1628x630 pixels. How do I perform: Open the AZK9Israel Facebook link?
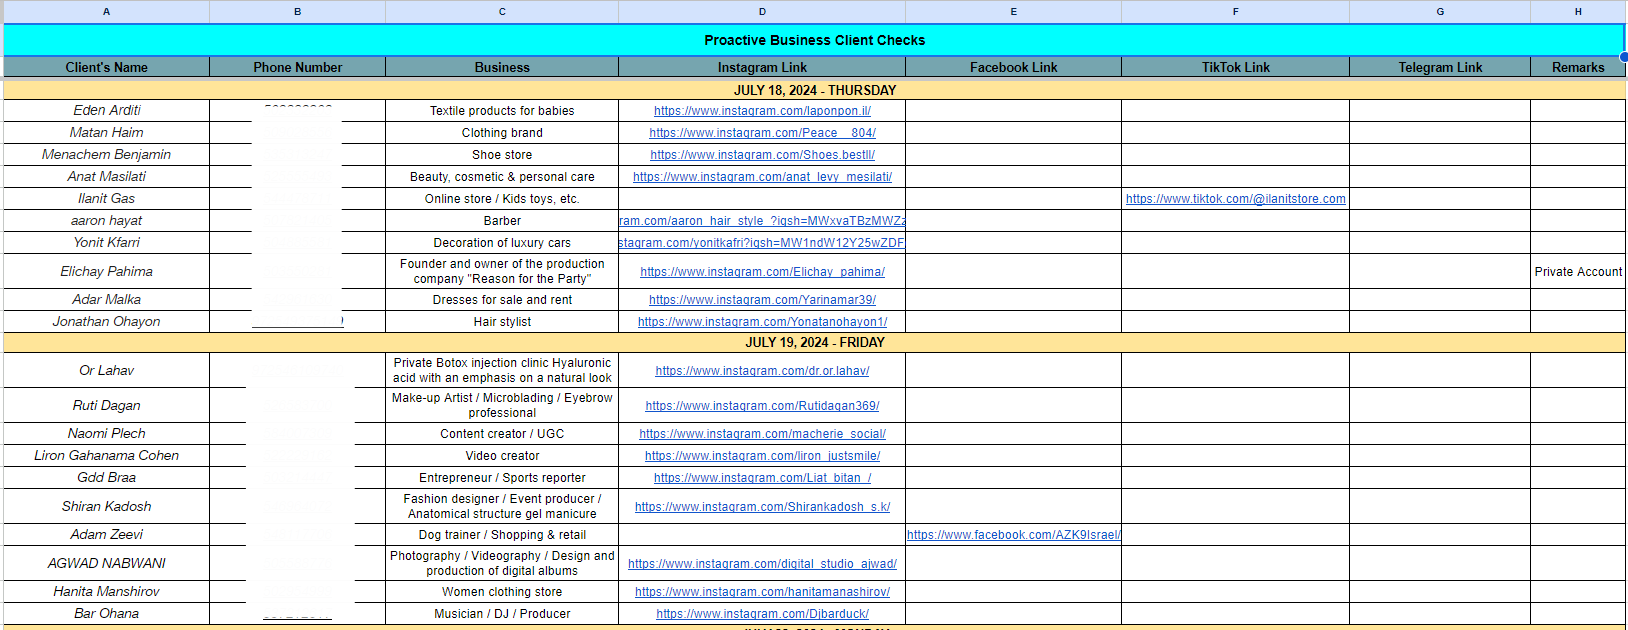coord(1013,535)
